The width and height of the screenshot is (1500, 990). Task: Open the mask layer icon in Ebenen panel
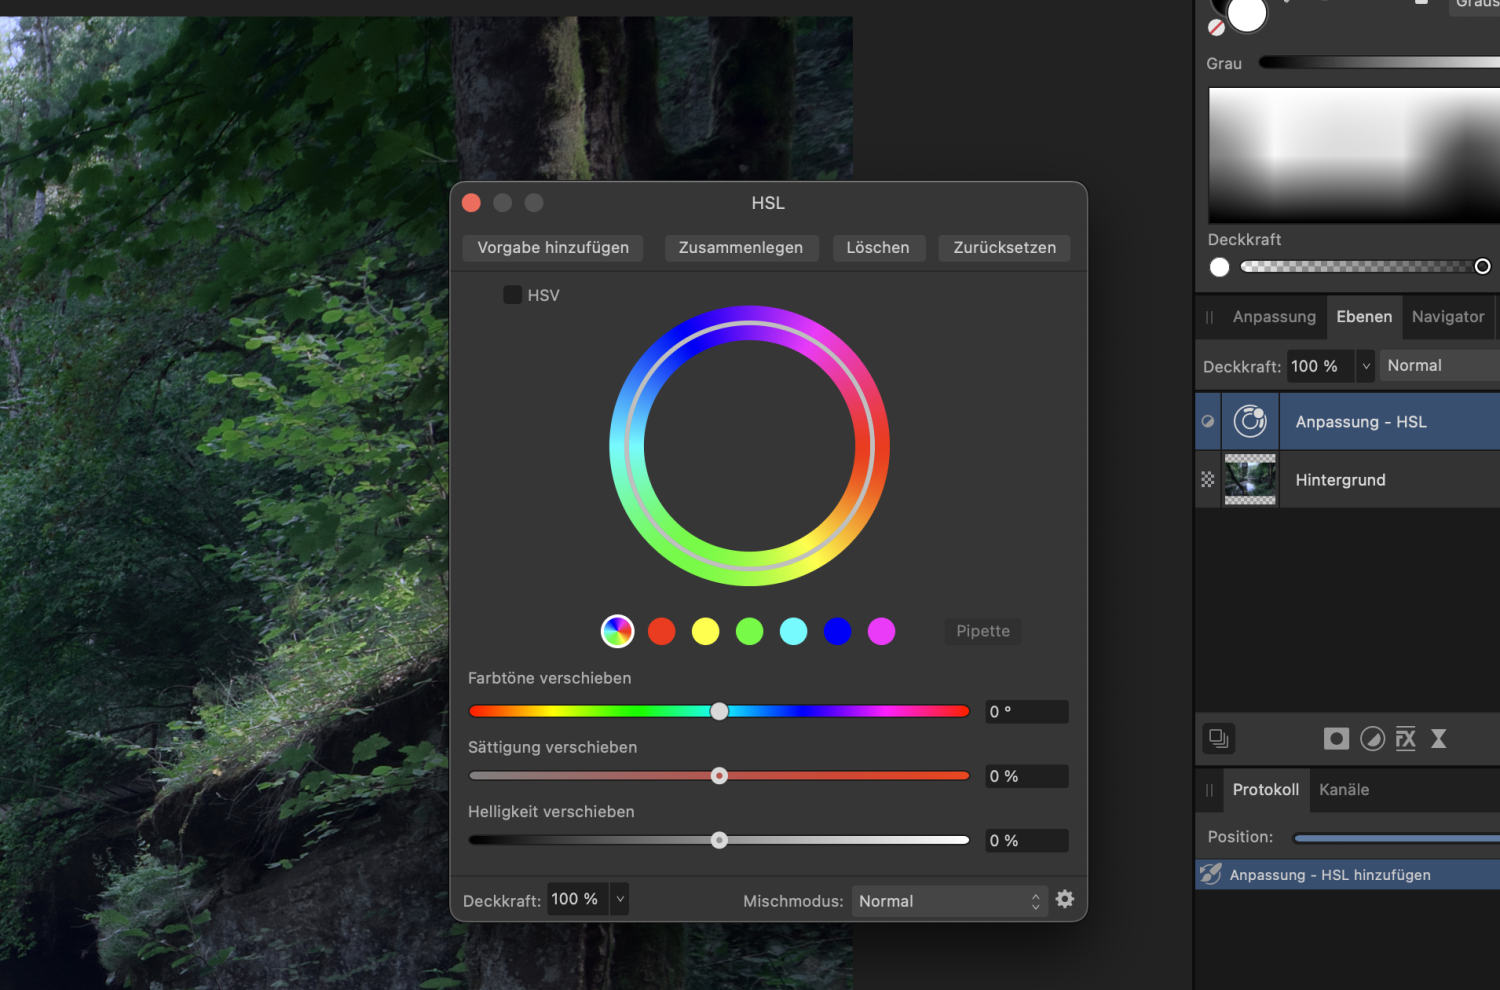[1336, 738]
